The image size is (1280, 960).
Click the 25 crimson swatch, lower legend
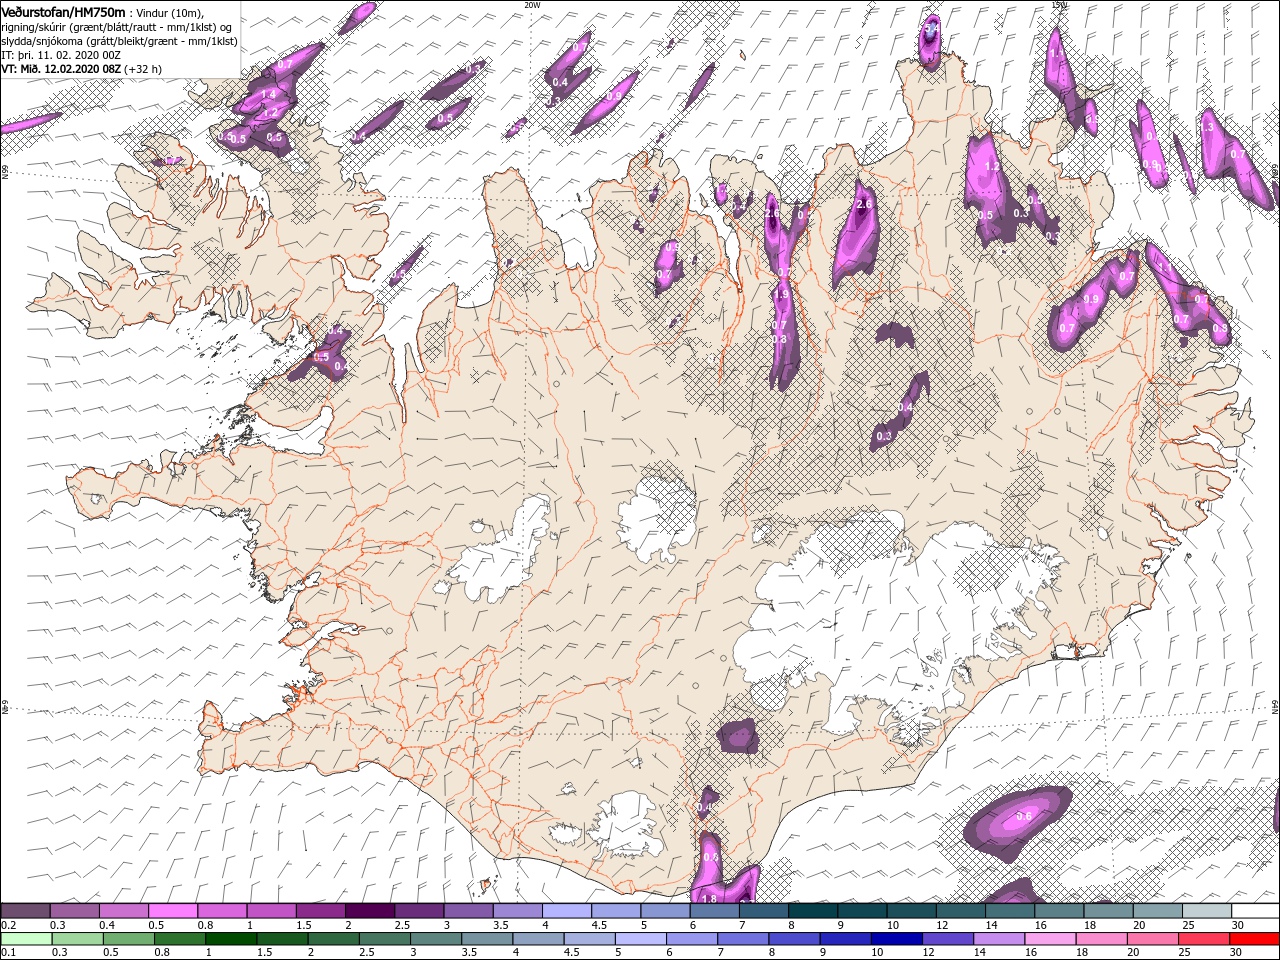pyautogui.click(x=1203, y=939)
